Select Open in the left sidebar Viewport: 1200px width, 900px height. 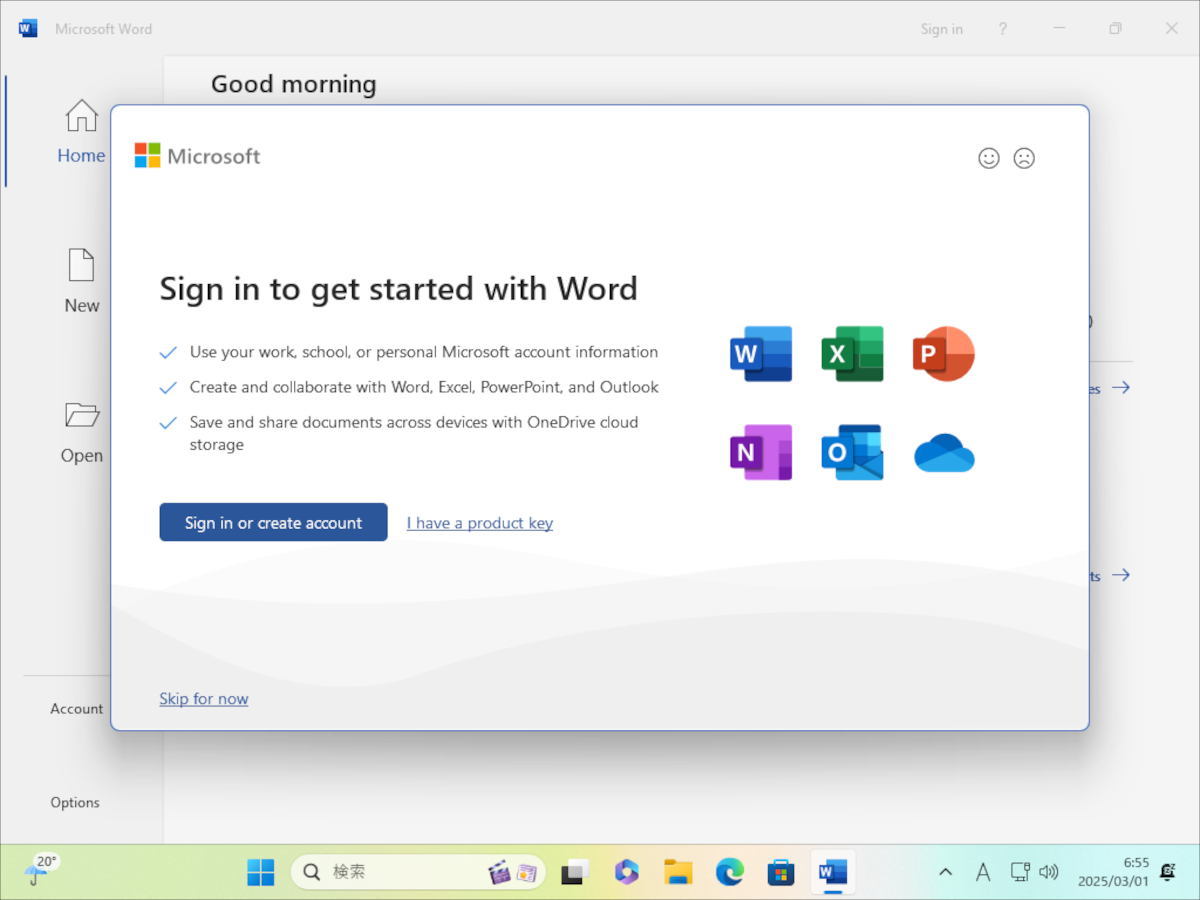coord(81,432)
